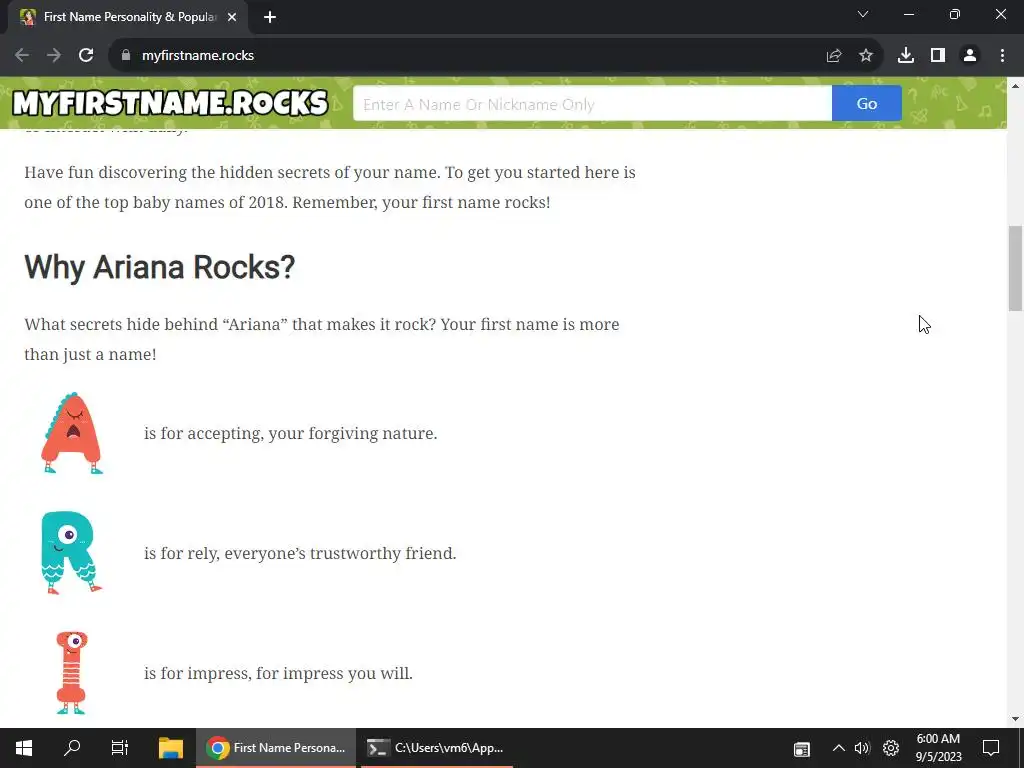
Task: Click the blue Go button
Action: [867, 103]
